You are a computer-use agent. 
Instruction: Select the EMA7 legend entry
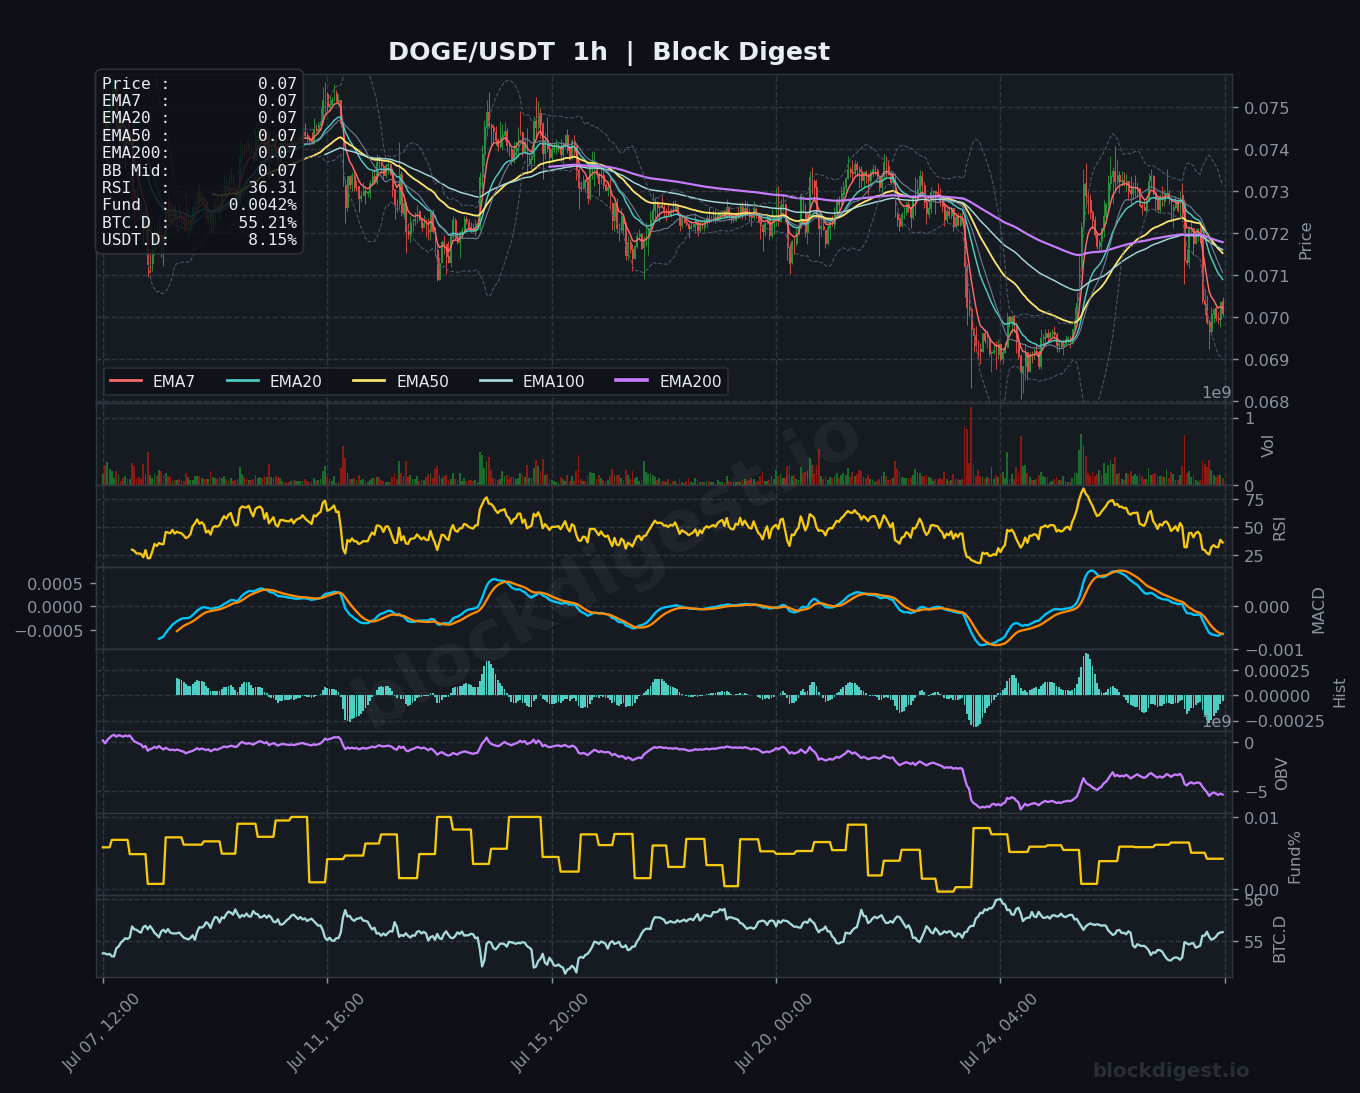[152, 381]
